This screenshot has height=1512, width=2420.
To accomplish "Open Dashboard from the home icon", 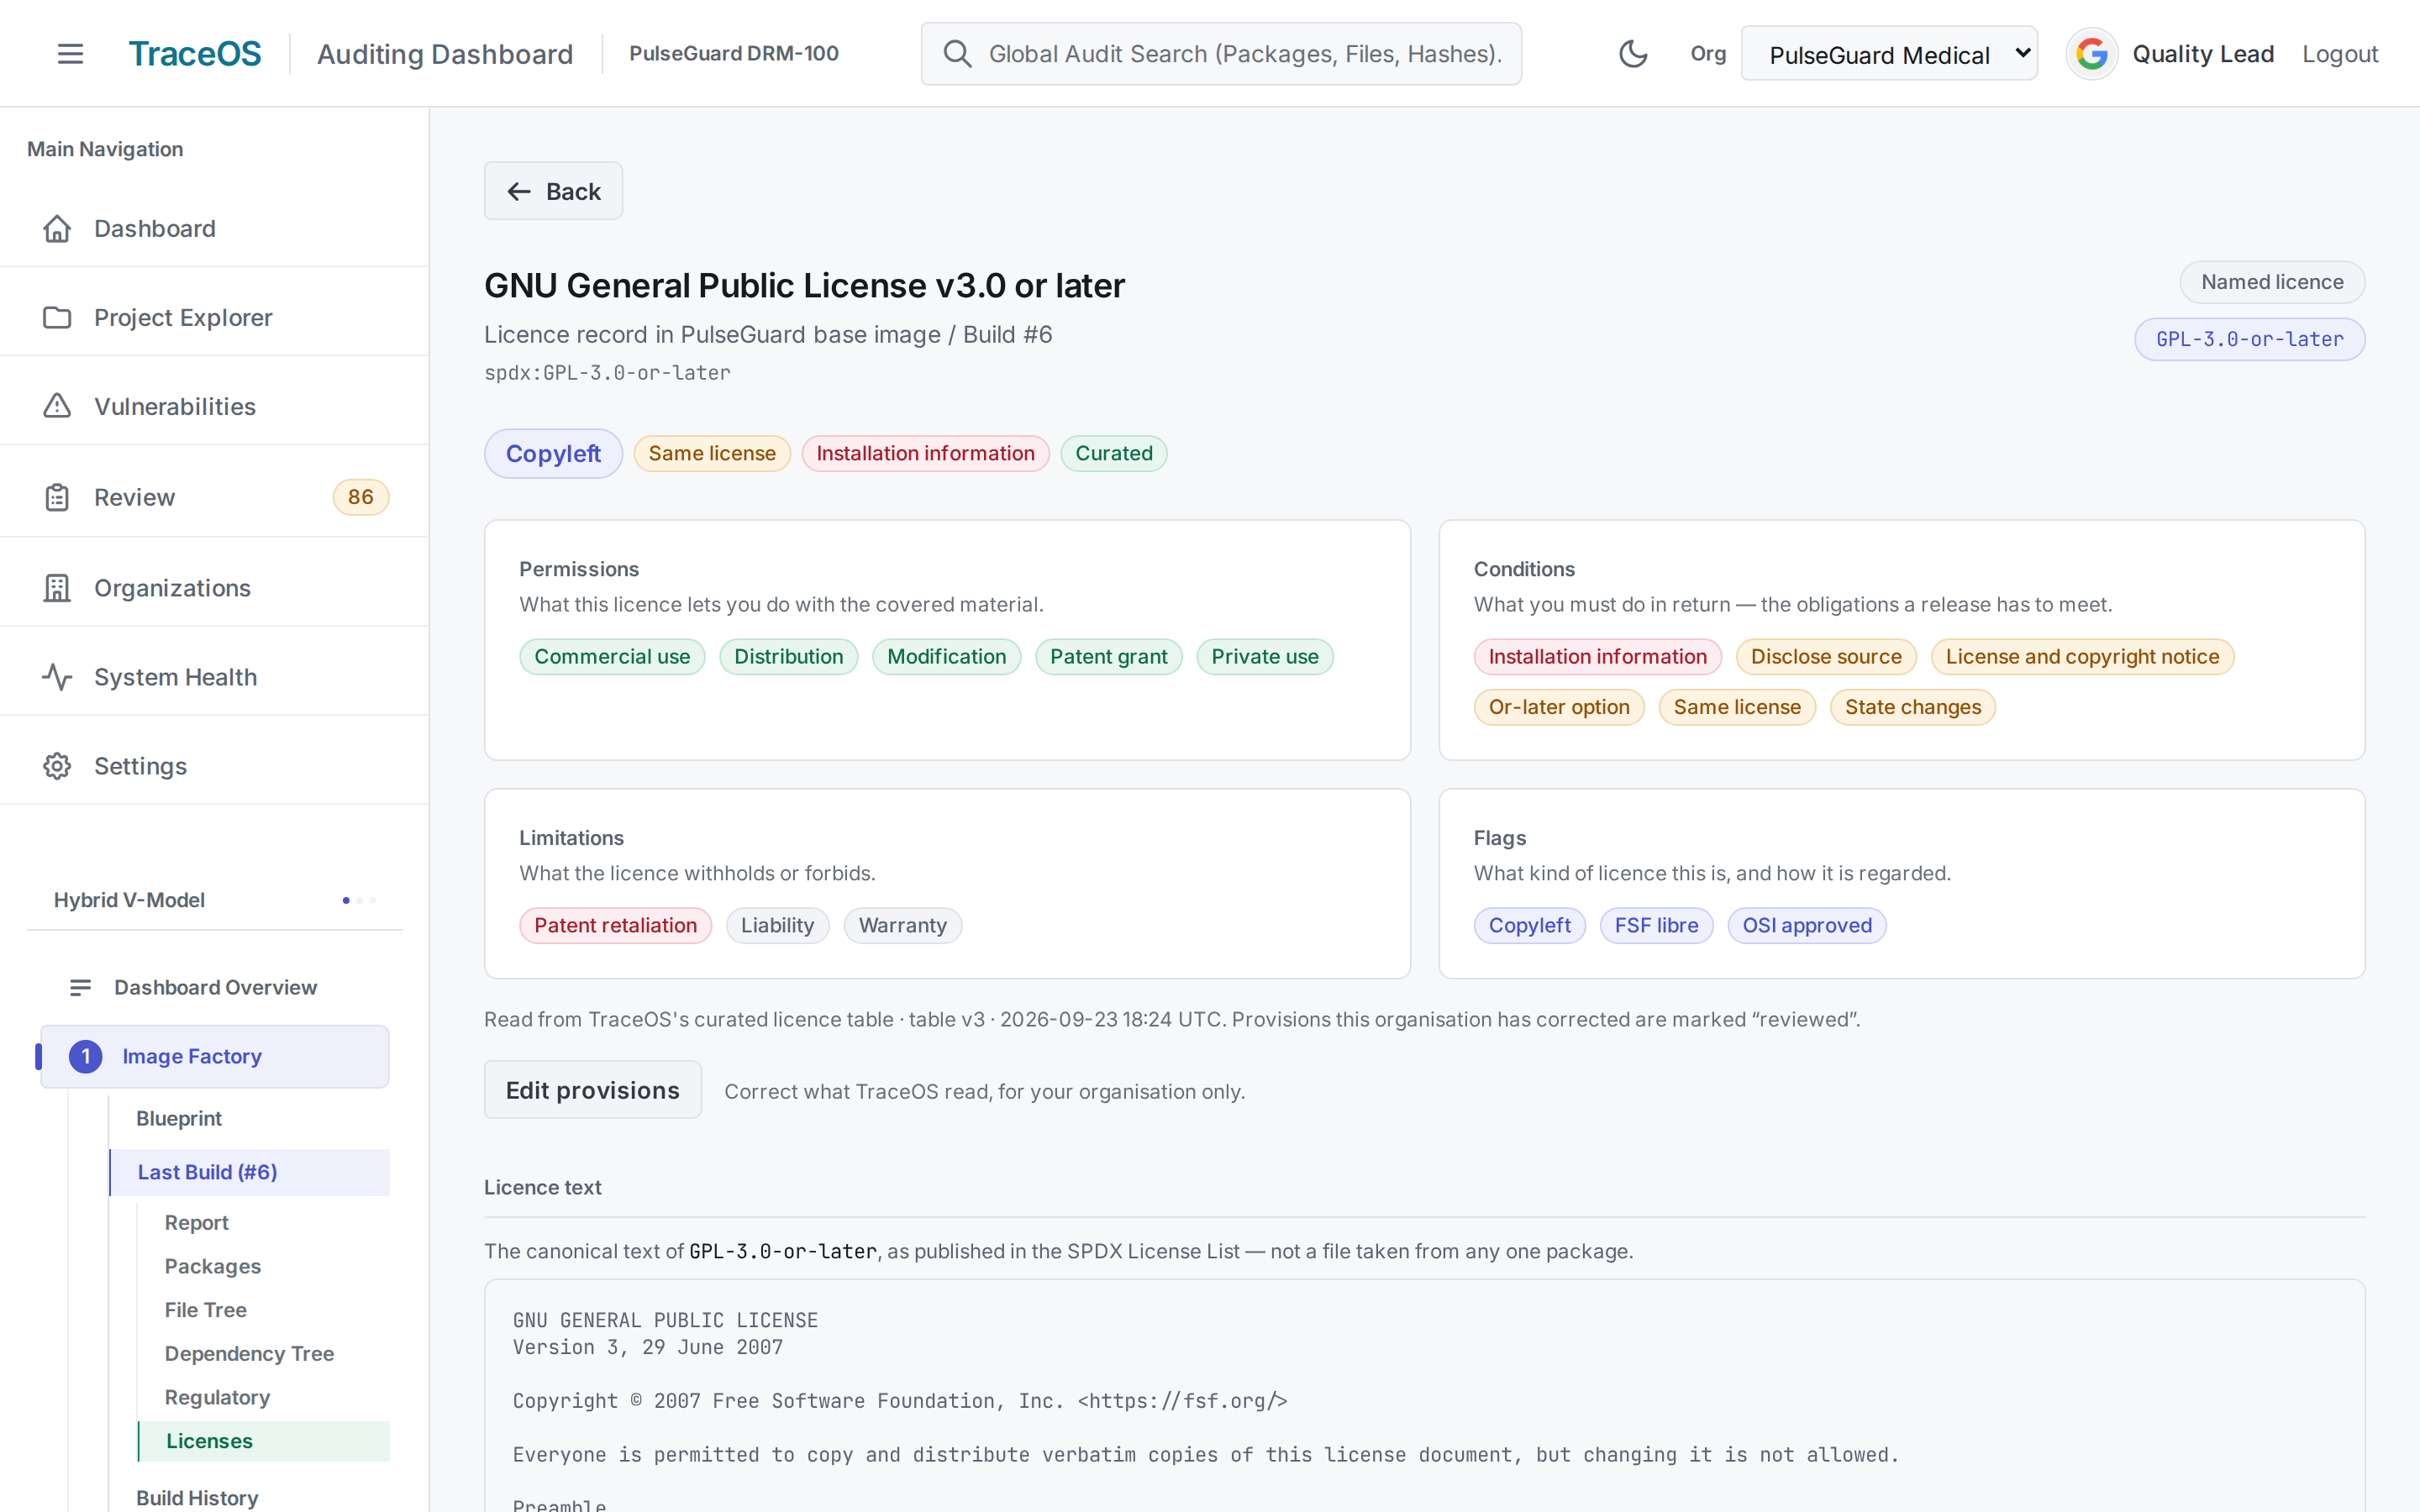I will (x=57, y=229).
